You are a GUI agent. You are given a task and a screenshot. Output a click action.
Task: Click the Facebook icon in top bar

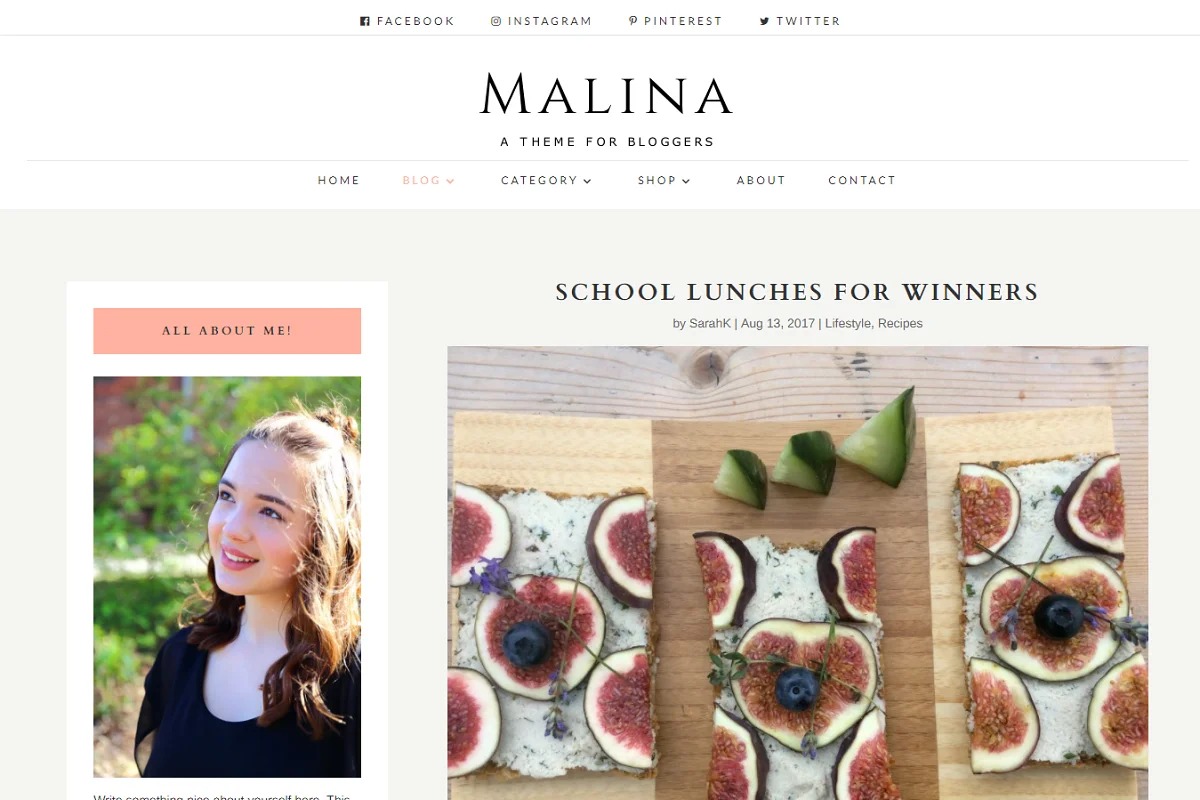point(365,21)
